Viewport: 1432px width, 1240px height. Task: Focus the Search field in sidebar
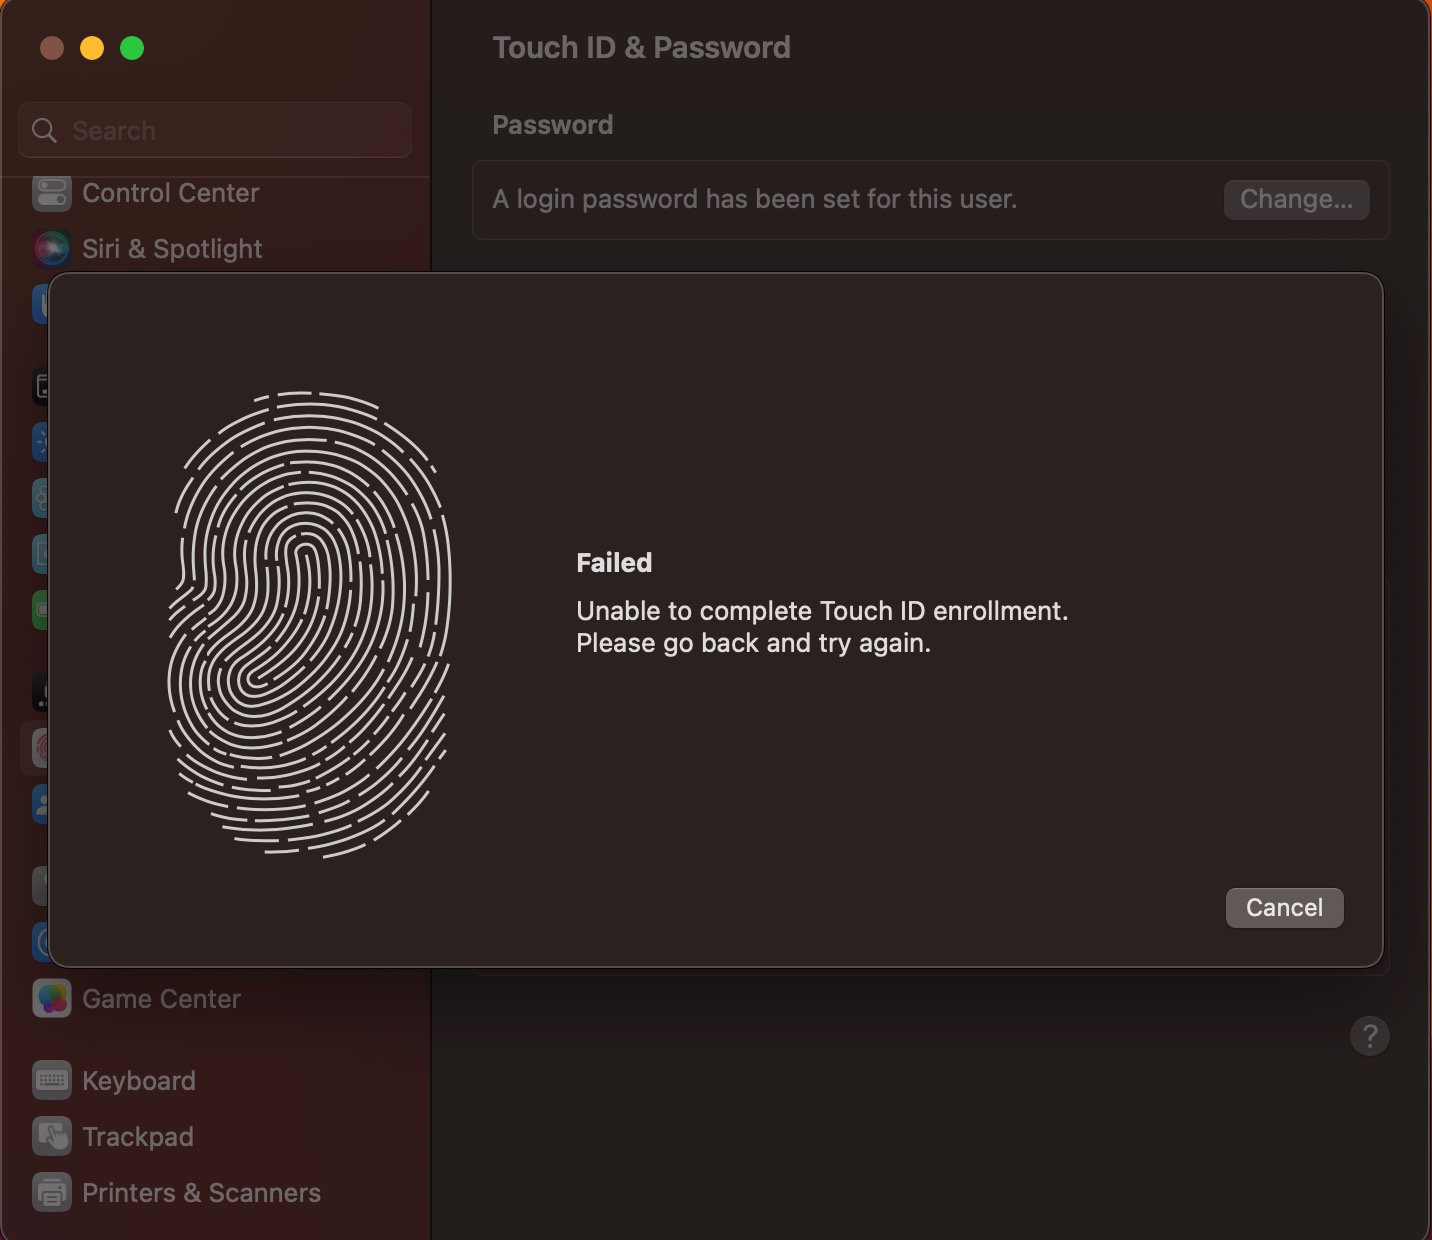click(230, 130)
